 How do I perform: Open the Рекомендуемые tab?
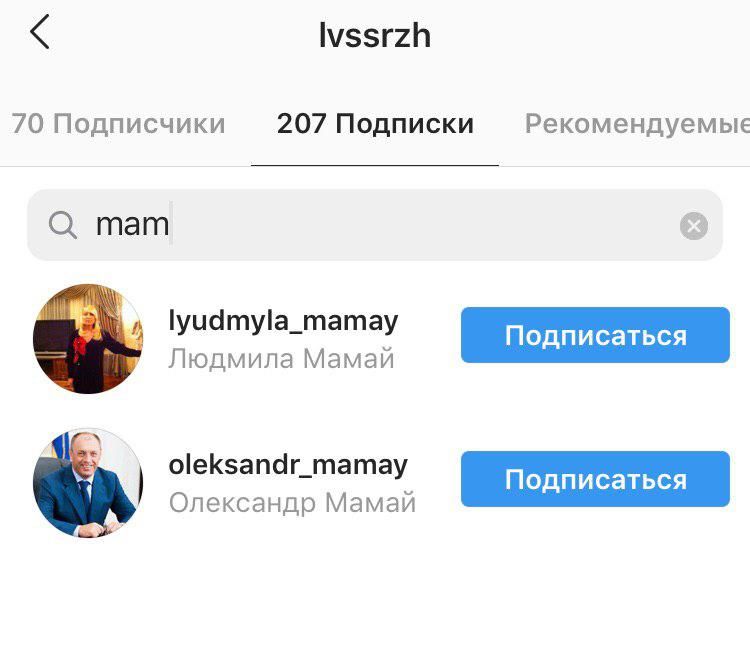(637, 124)
